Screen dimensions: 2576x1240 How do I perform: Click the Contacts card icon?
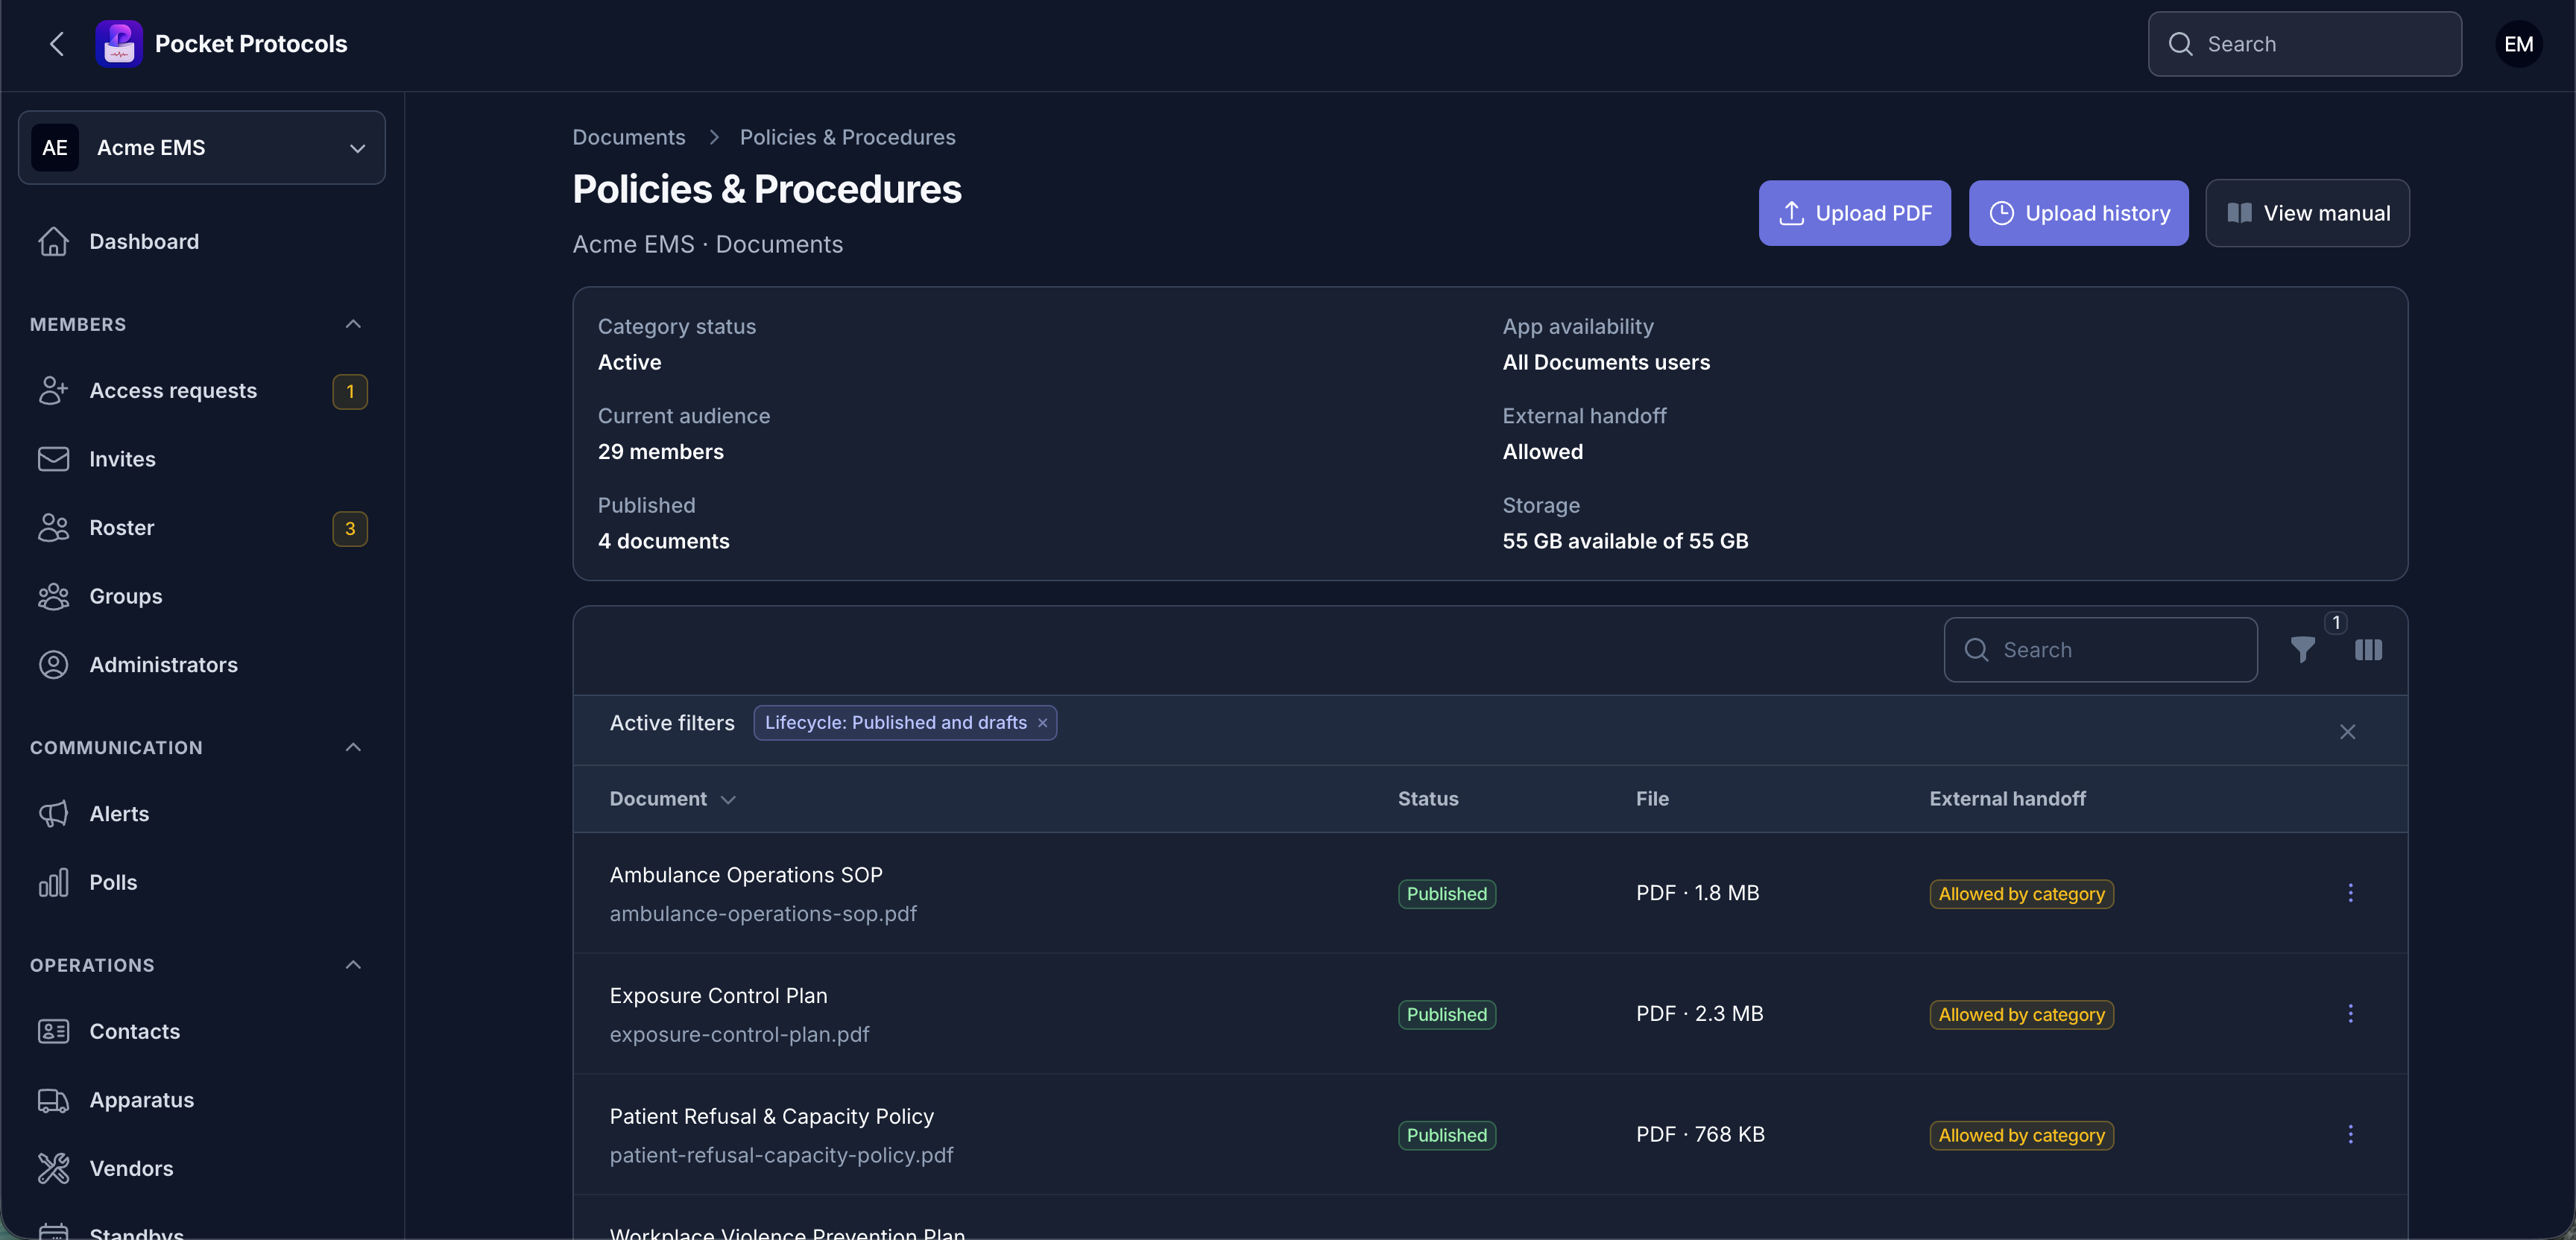pyautogui.click(x=53, y=1031)
